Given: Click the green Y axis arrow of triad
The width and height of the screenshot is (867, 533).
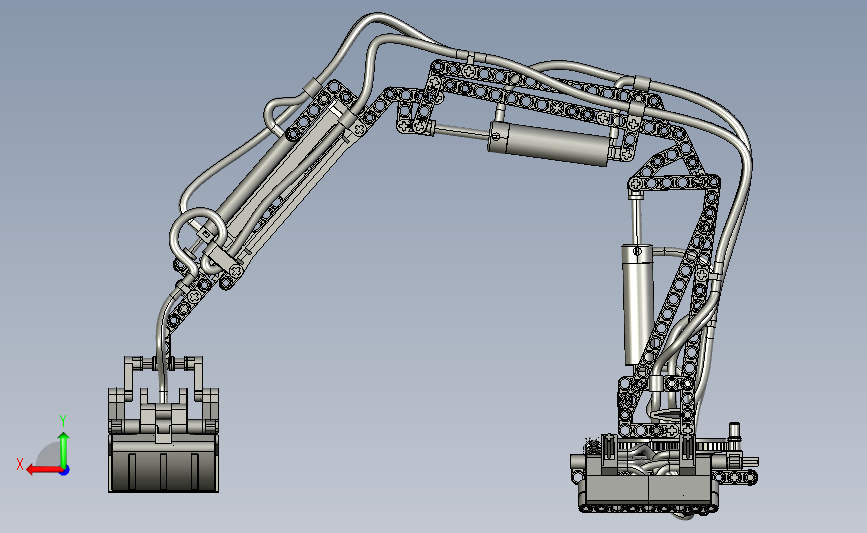Looking at the screenshot, I should tap(64, 450).
